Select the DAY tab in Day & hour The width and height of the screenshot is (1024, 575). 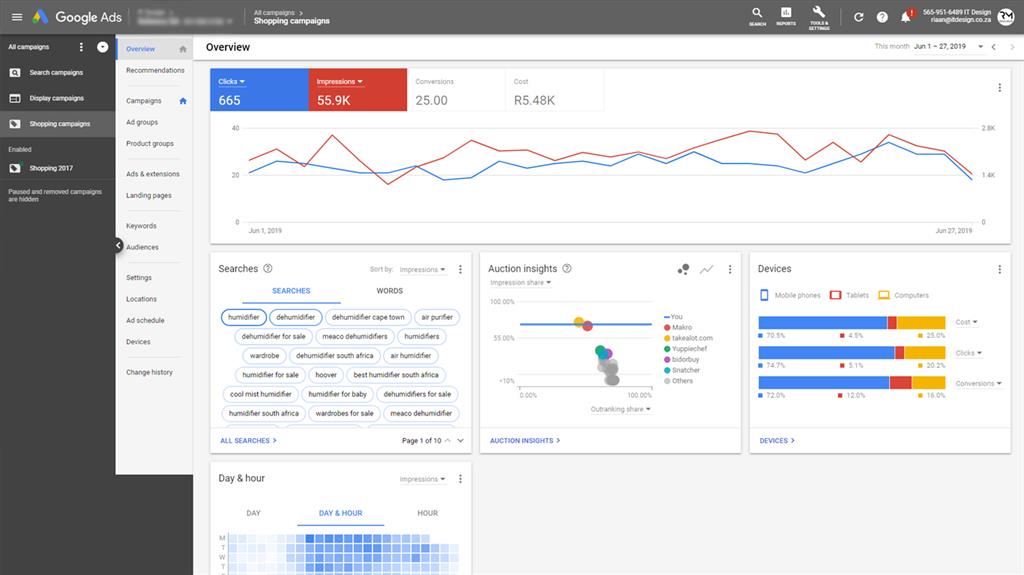[x=253, y=513]
